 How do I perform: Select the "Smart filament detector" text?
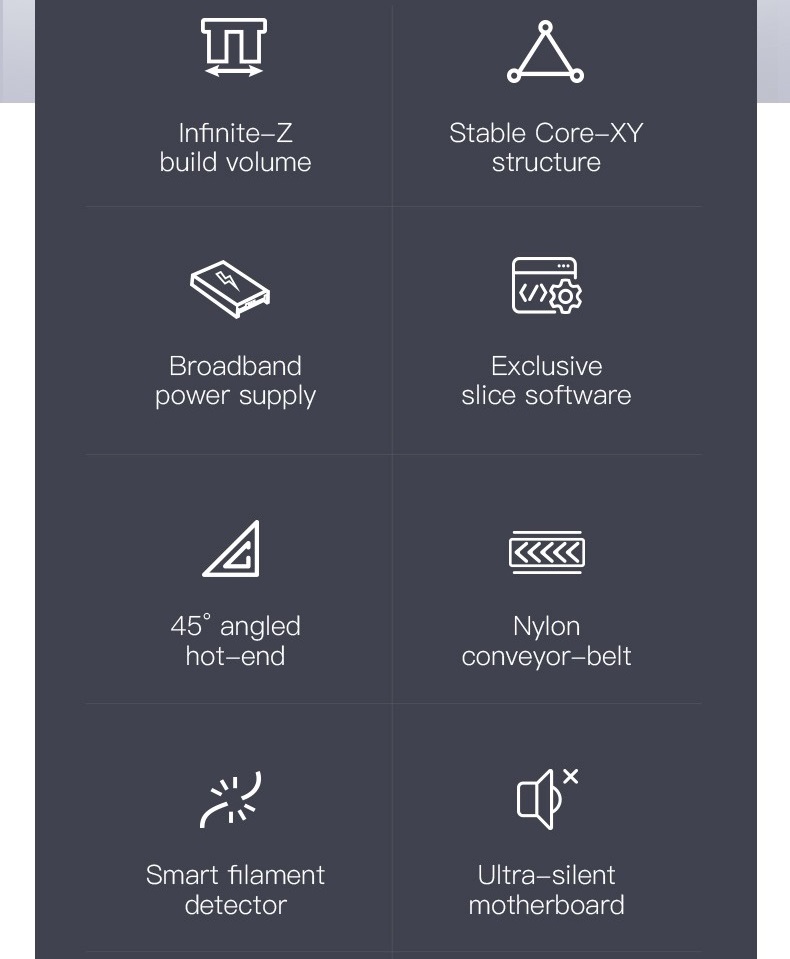click(x=235, y=890)
